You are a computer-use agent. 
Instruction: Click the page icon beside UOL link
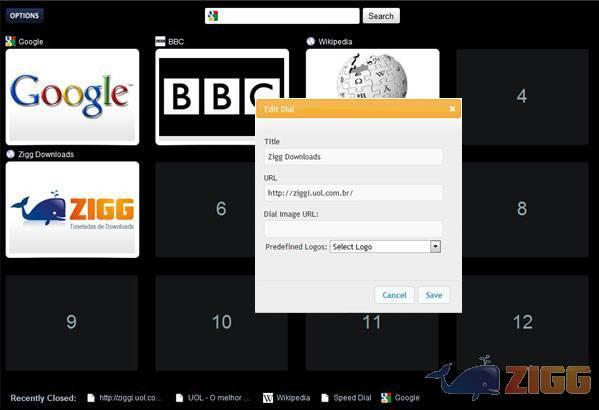[x=179, y=398]
